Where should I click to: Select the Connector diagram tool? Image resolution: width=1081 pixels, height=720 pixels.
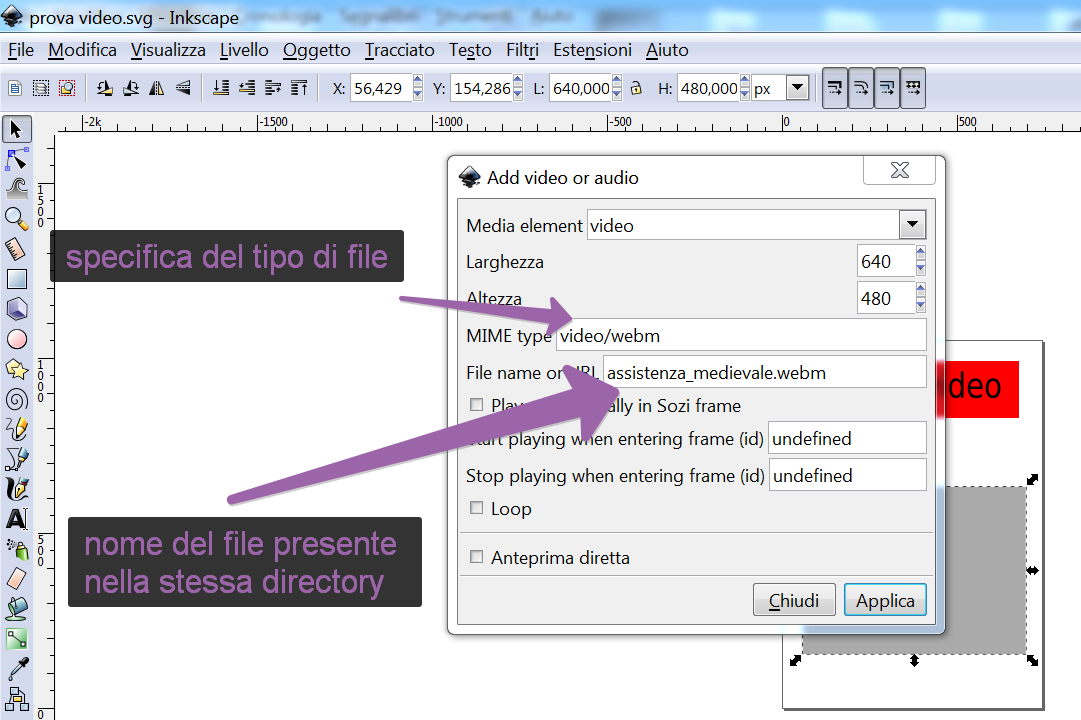coord(16,699)
